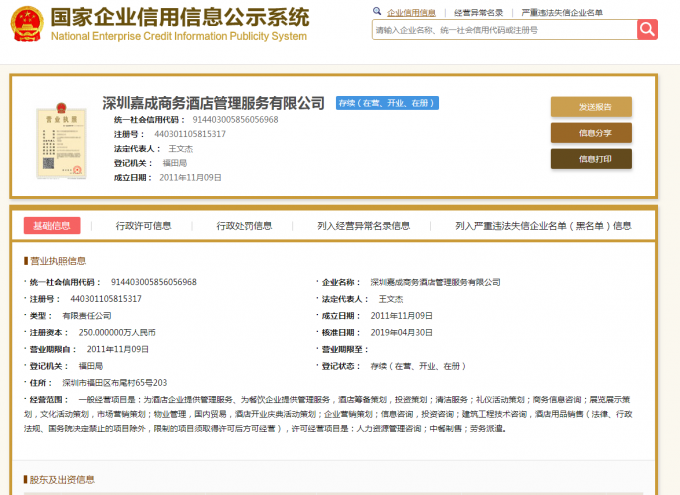Open the 列入严重违法失信企业名单（黑名单）信息 tab
Screen dimensions: 680x495
(543, 226)
